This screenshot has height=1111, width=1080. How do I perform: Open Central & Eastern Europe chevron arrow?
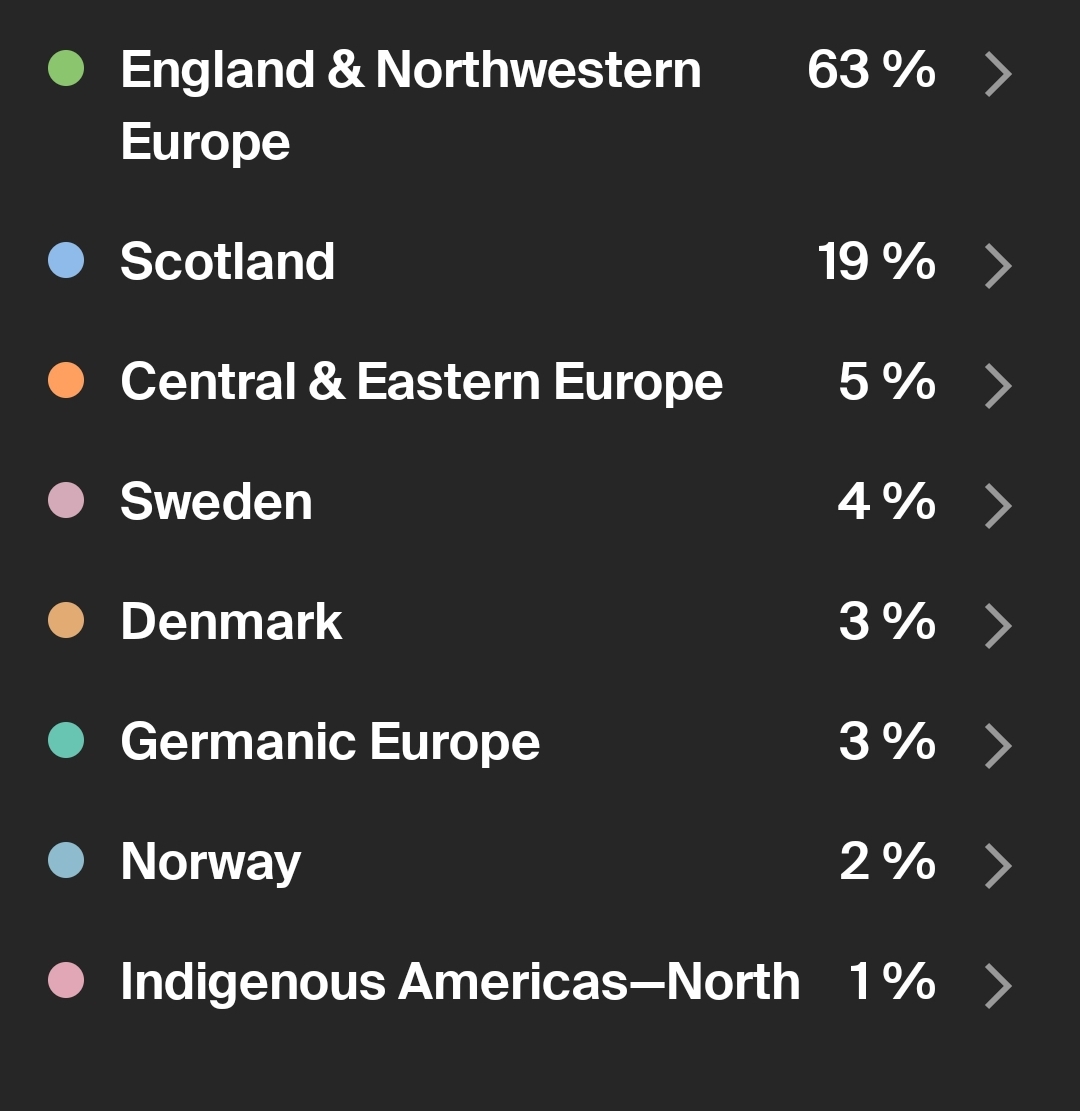[x=998, y=386]
